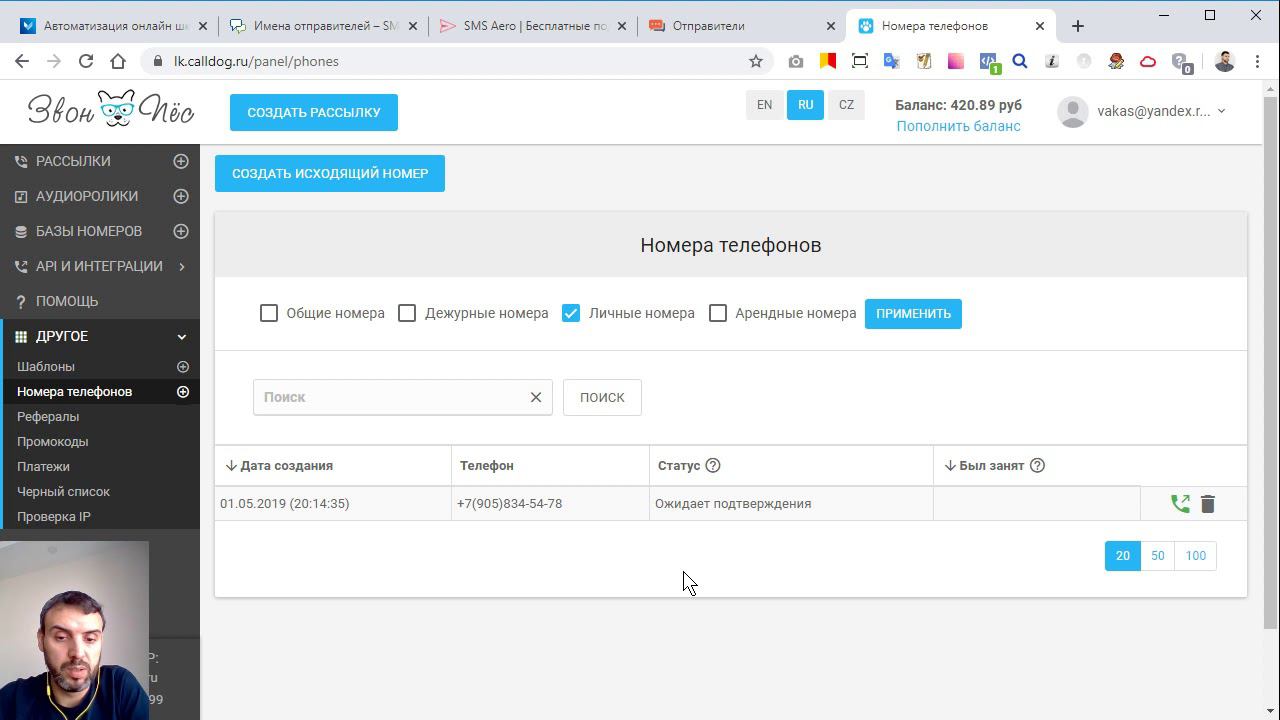The image size is (1280, 720).
Task: Show 100 rows per page
Action: (1196, 556)
